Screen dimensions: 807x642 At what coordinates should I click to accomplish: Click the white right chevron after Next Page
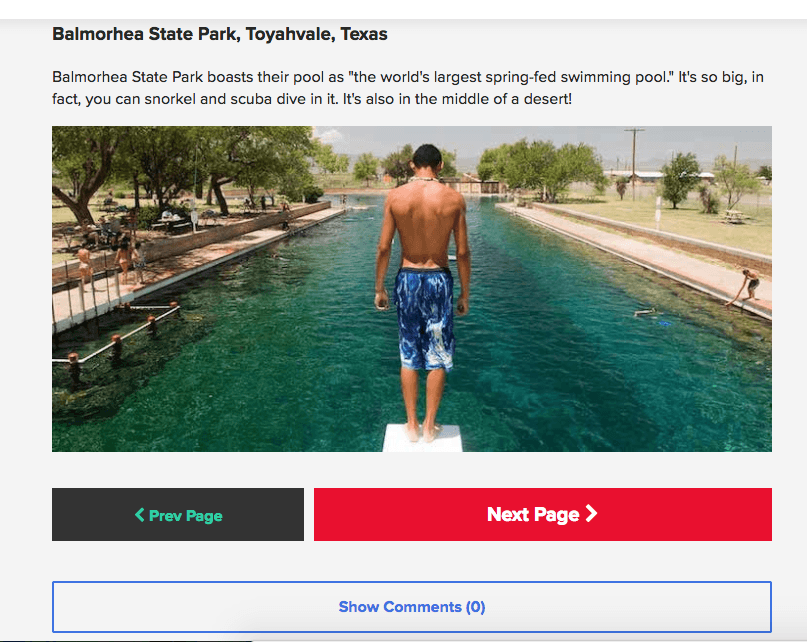[x=591, y=513]
